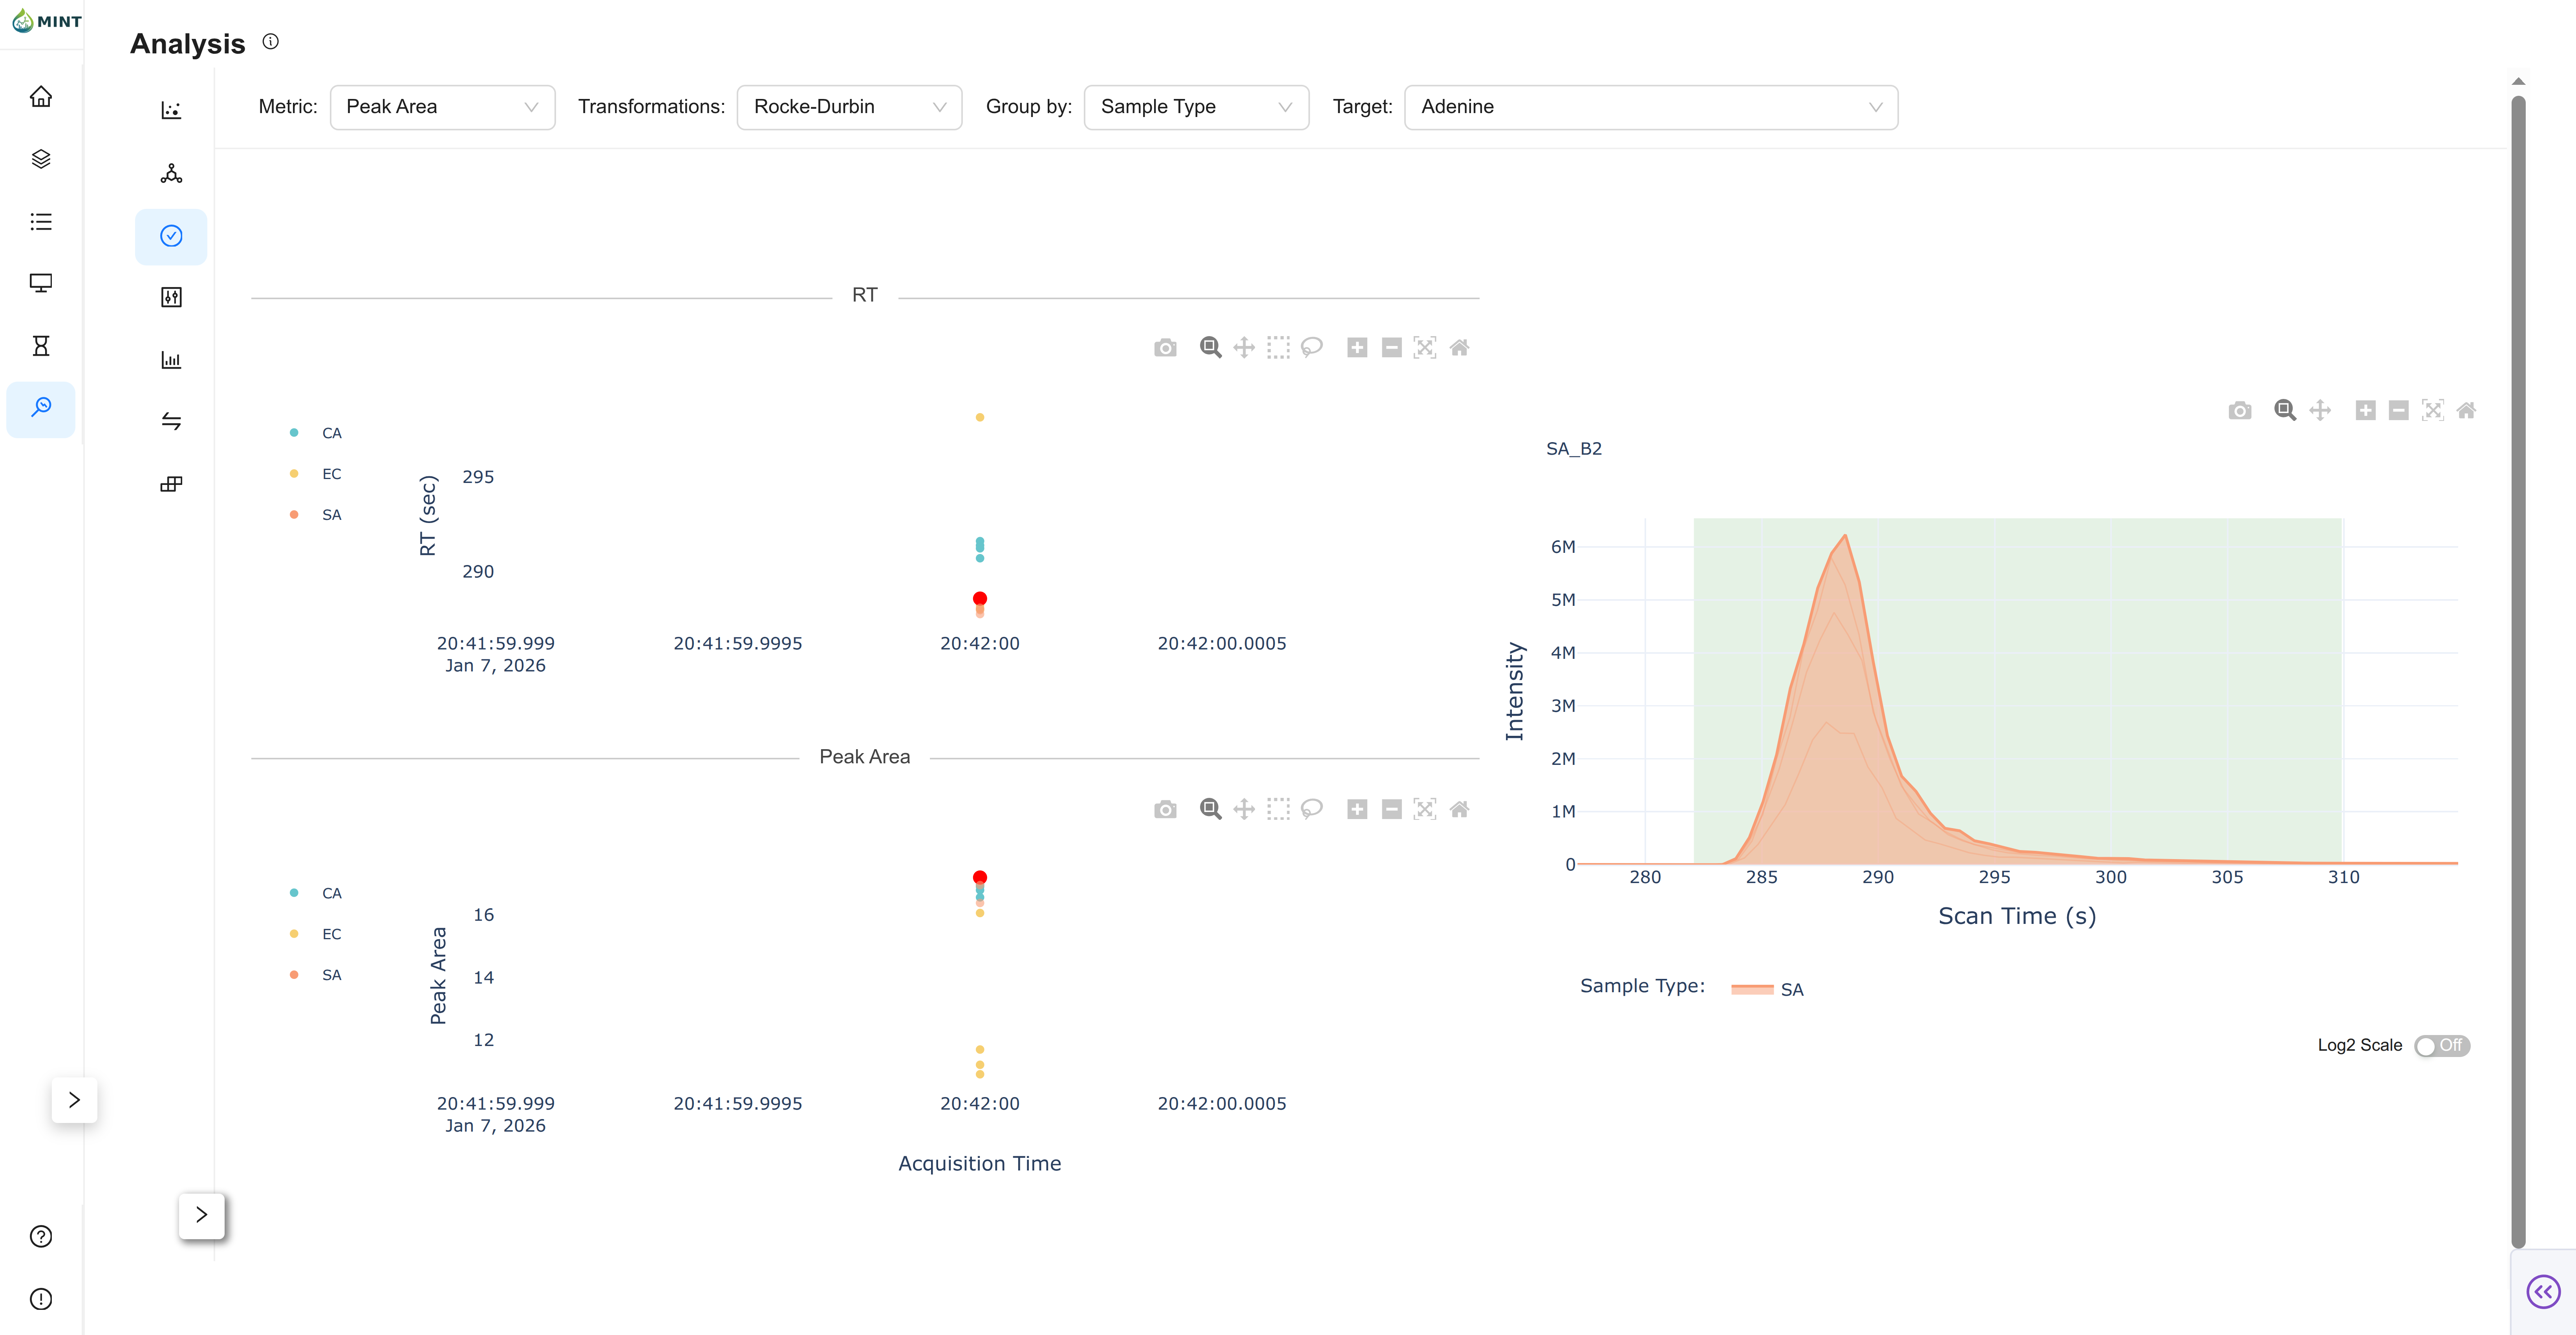This screenshot has width=2576, height=1335.
Task: Open the Metric dropdown showing Peak Area
Action: point(442,107)
